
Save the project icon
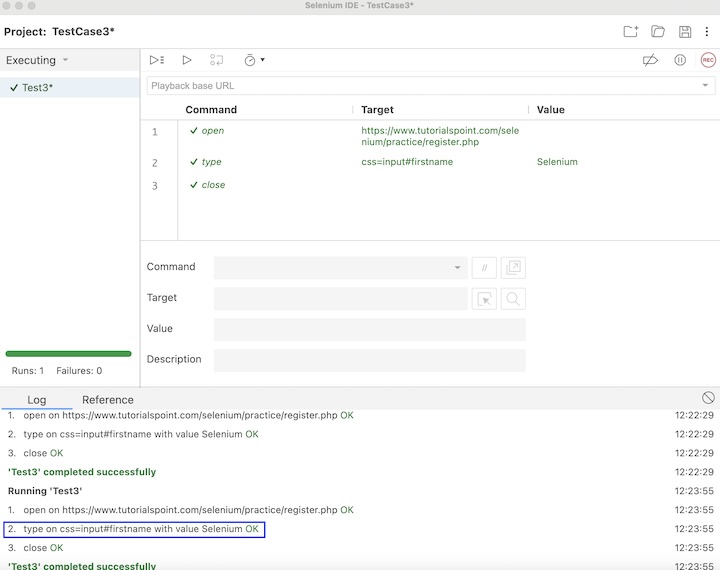685,32
